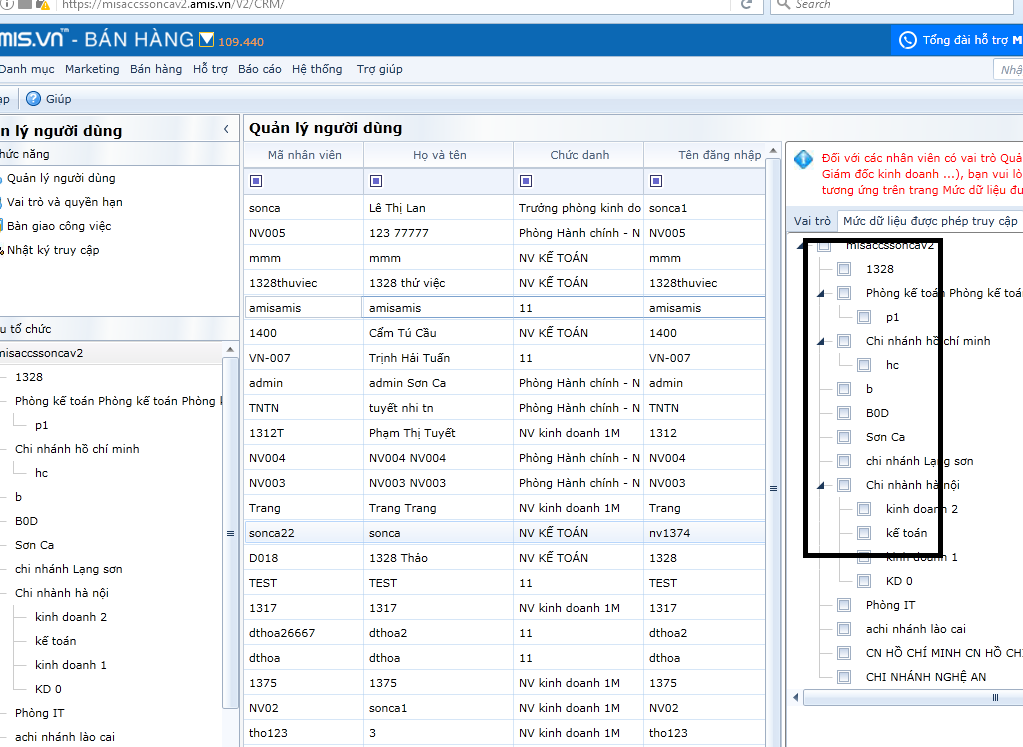Viewport: 1023px width, 747px height.
Task: Open the Báo cáo menu
Action: point(260,69)
